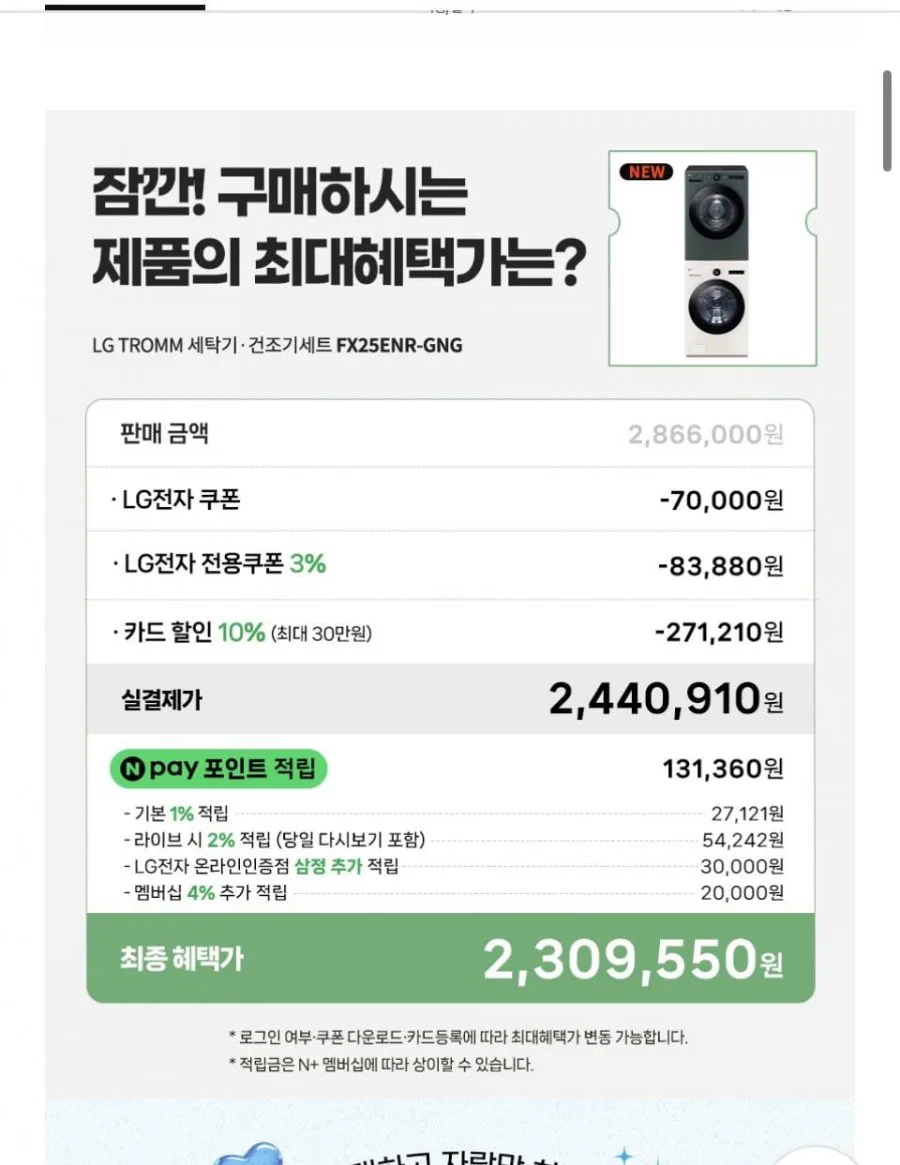Click the page's vertical scrollbar handle
The height and width of the screenshot is (1165, 900).
887,121
